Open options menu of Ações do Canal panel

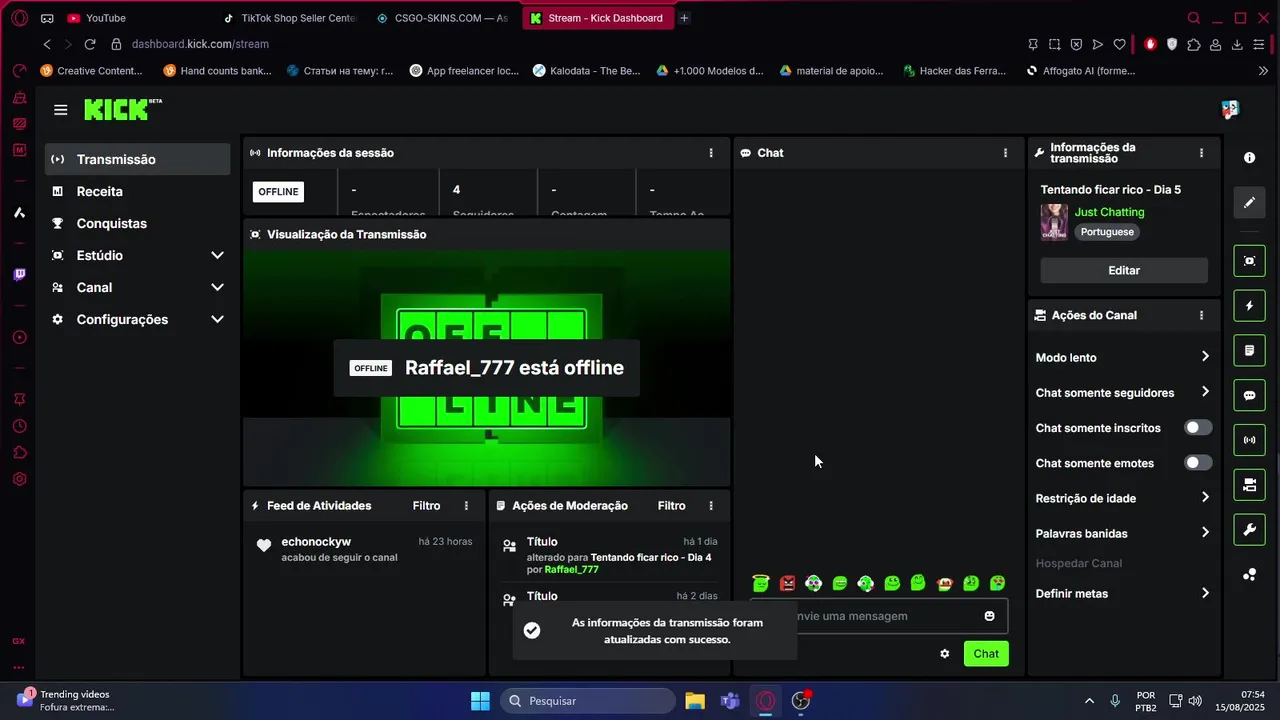pyautogui.click(x=1201, y=315)
